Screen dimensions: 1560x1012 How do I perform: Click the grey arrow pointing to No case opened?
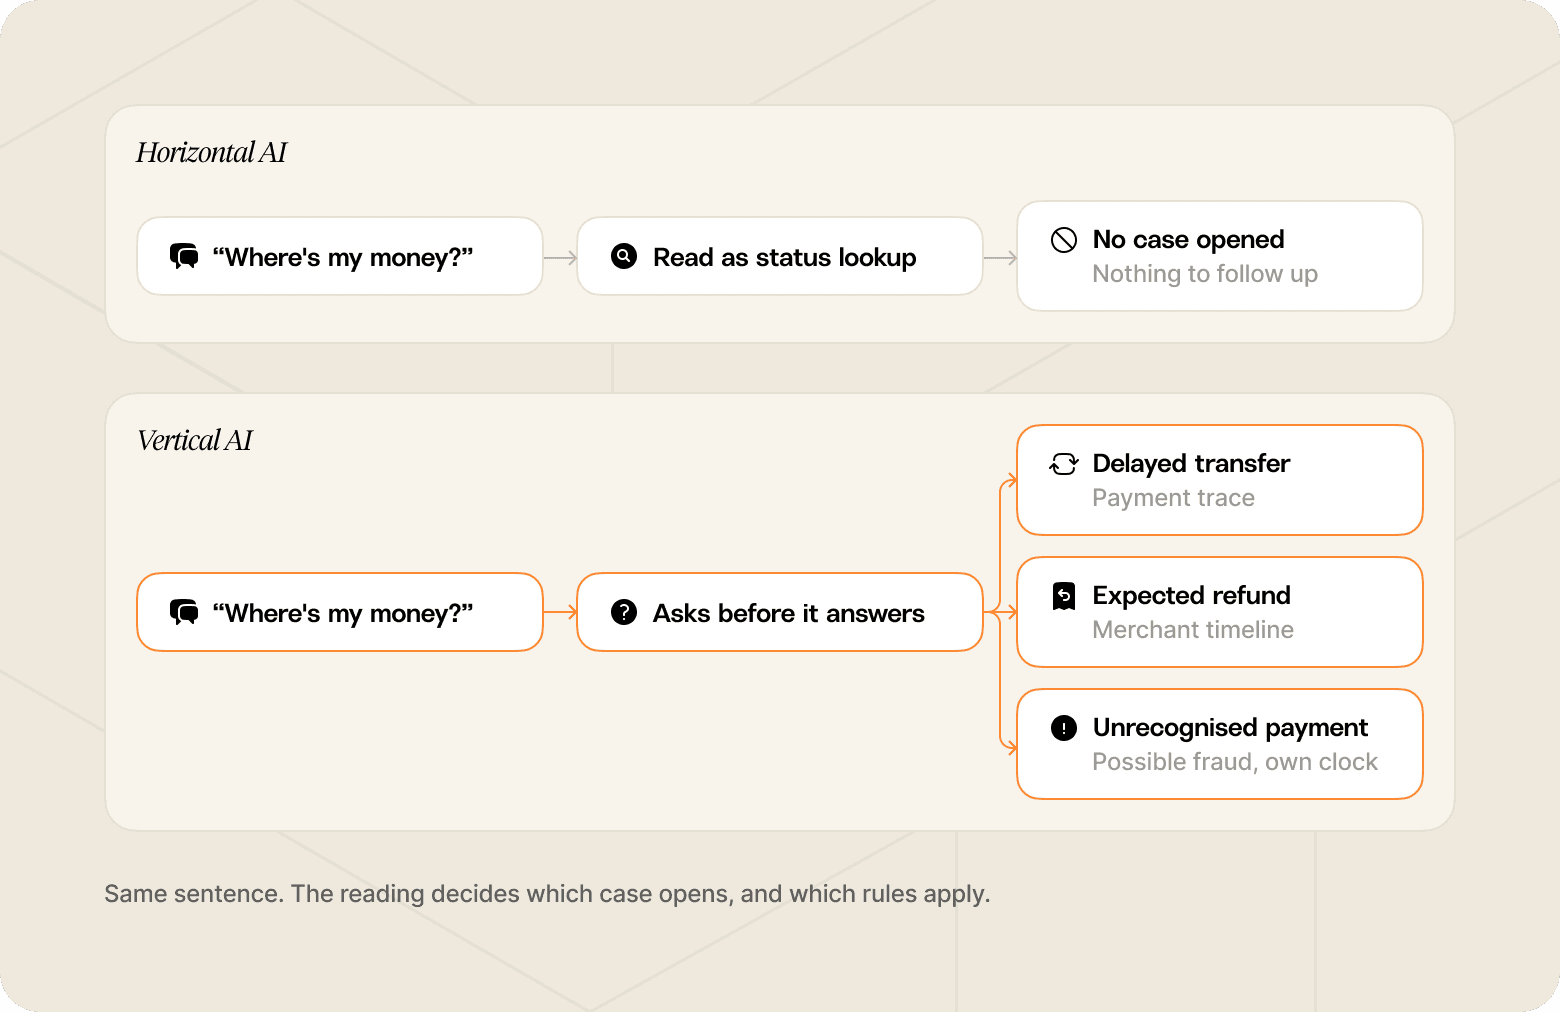click(1000, 258)
